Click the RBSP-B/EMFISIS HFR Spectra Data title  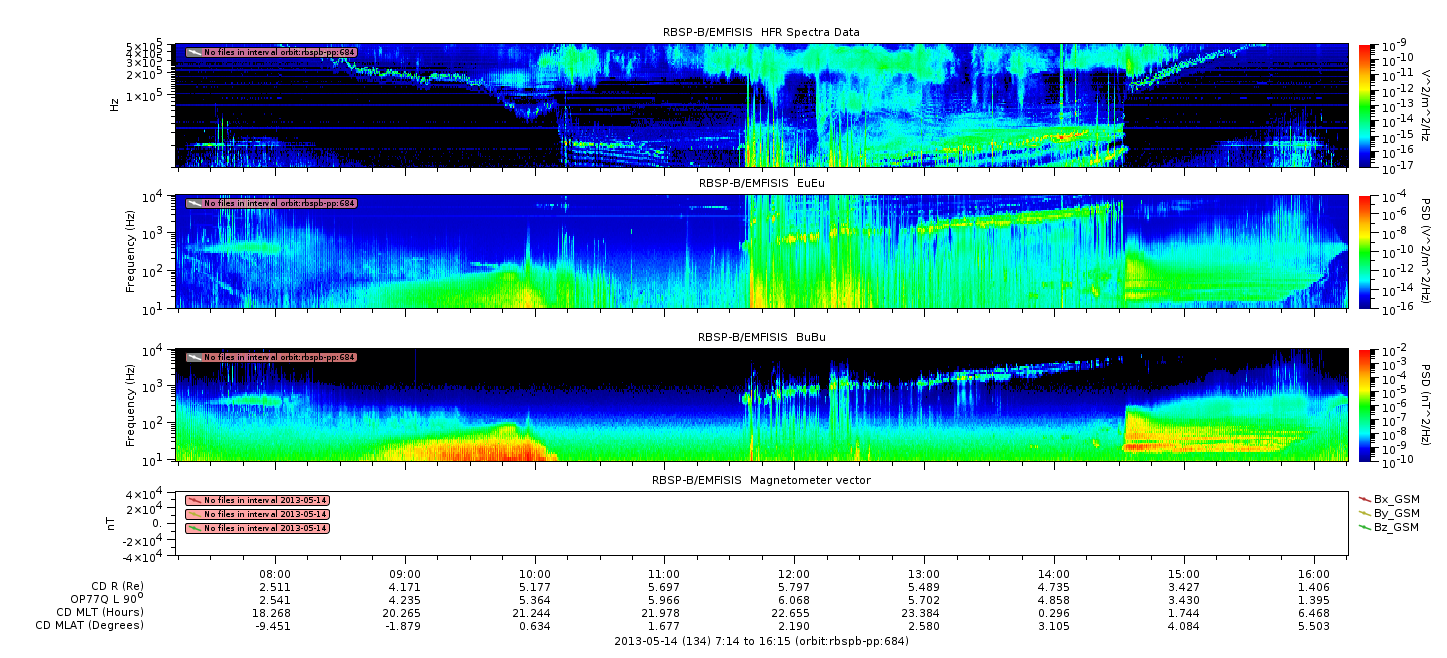click(761, 32)
